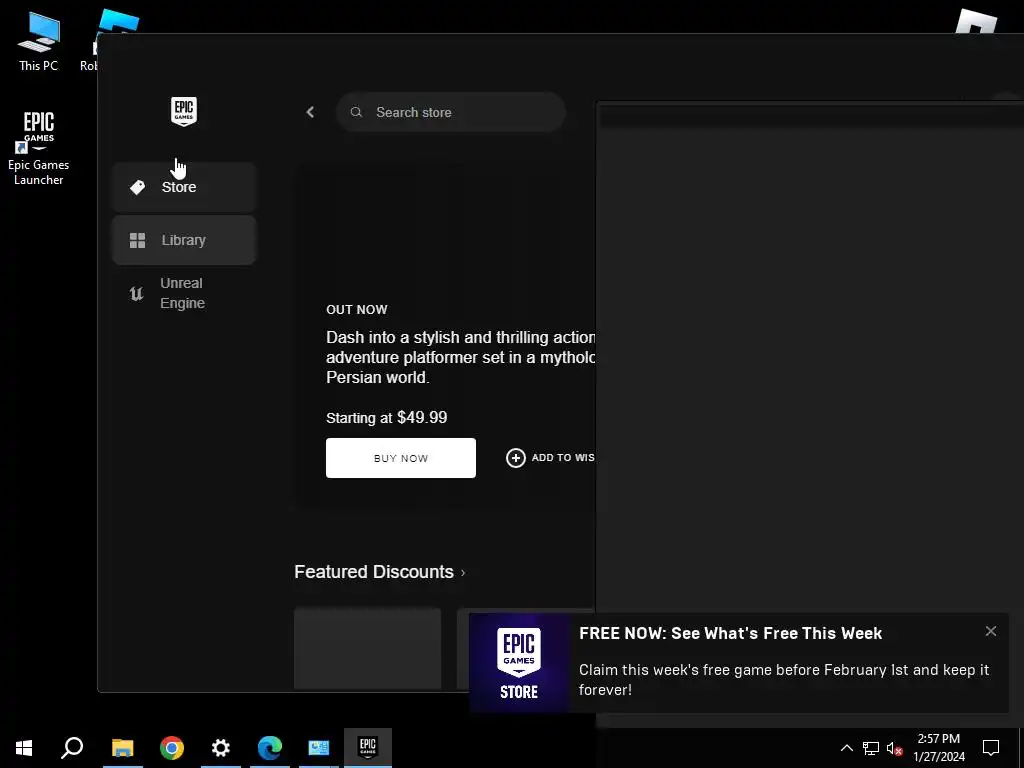Click Add to Wishlist plus icon

[515, 458]
